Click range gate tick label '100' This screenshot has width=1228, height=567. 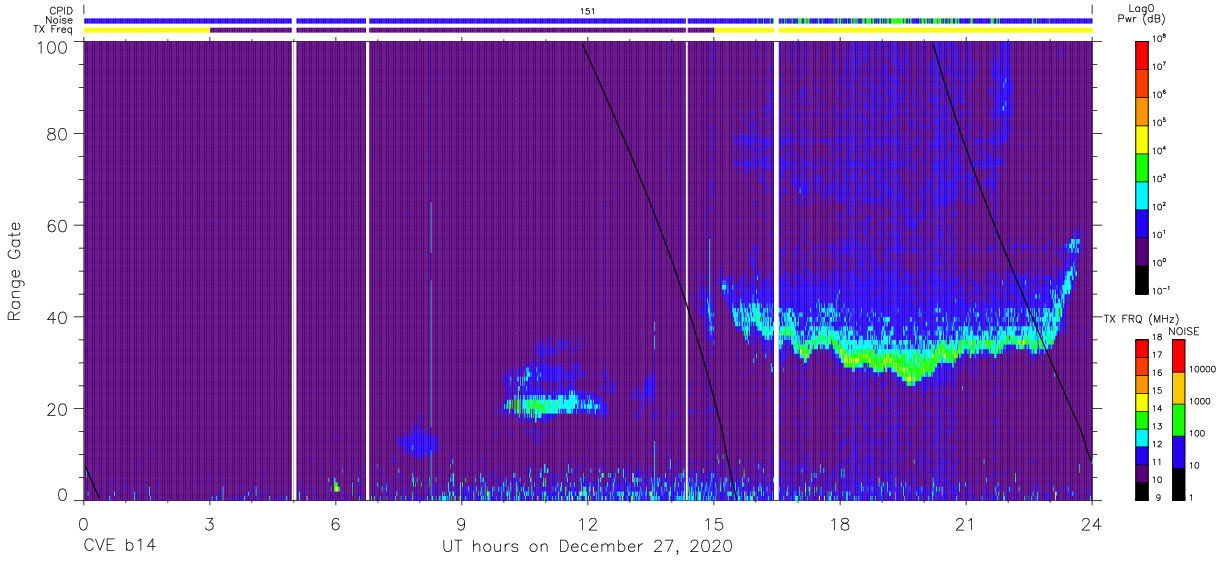tap(52, 46)
